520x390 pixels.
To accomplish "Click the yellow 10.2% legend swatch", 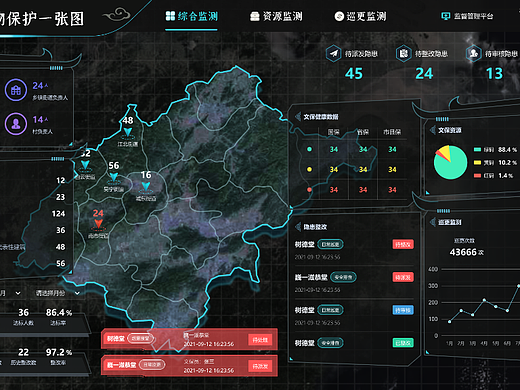I will tap(477, 163).
